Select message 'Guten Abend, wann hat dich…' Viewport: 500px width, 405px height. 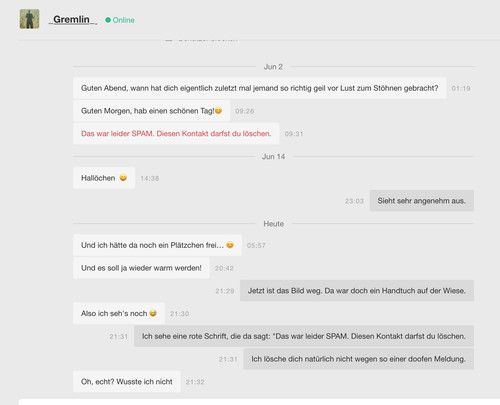click(x=259, y=88)
